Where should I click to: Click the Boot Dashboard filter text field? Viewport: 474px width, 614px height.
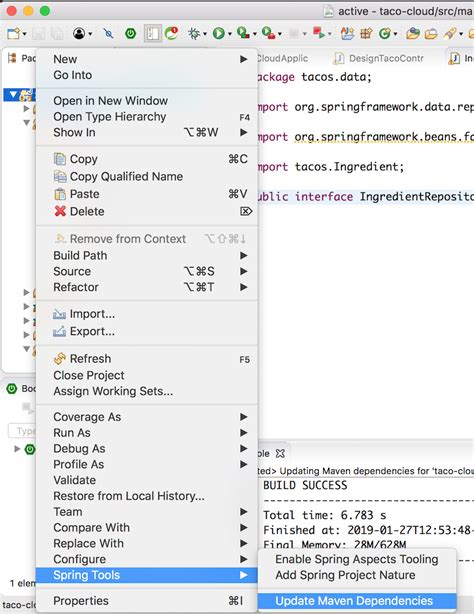pos(22,431)
